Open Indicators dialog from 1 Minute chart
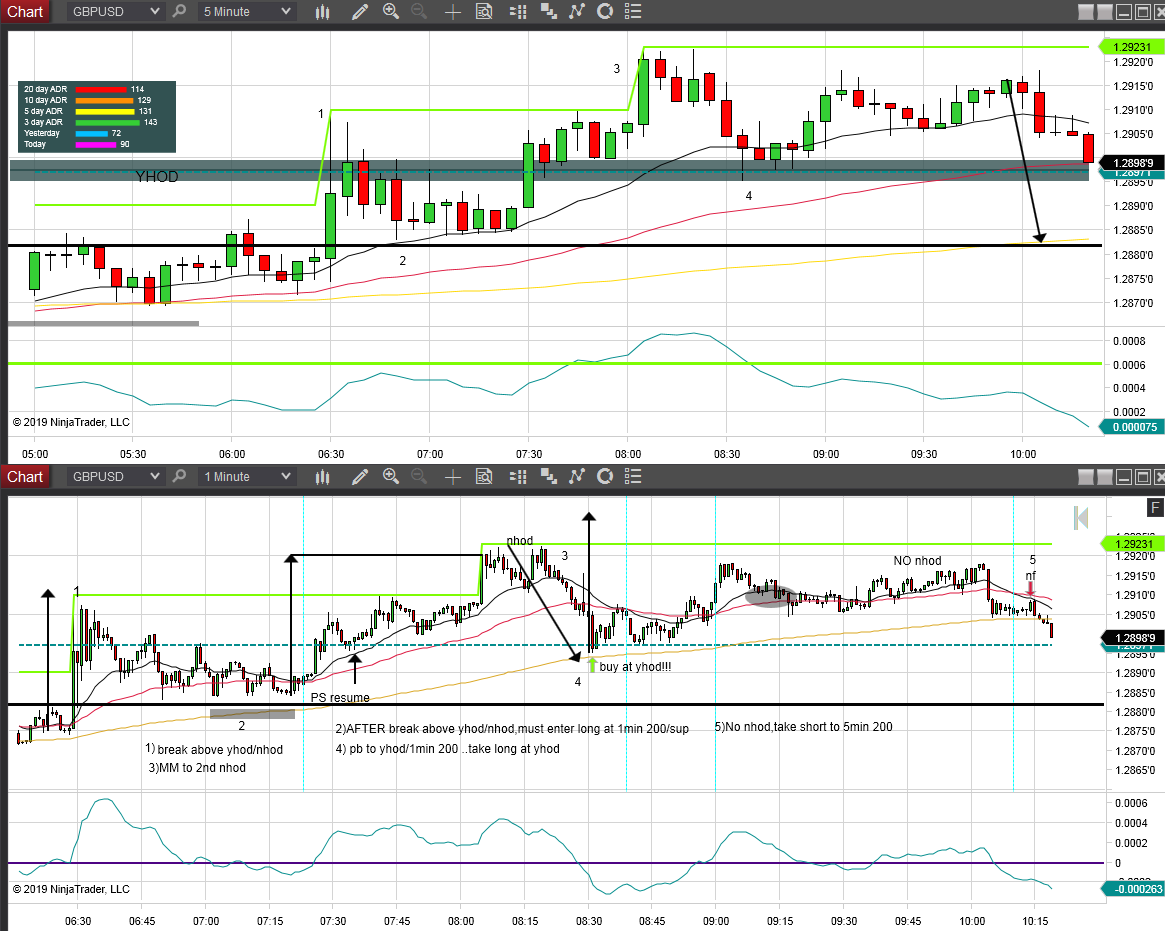This screenshot has width=1165, height=931. (x=577, y=476)
